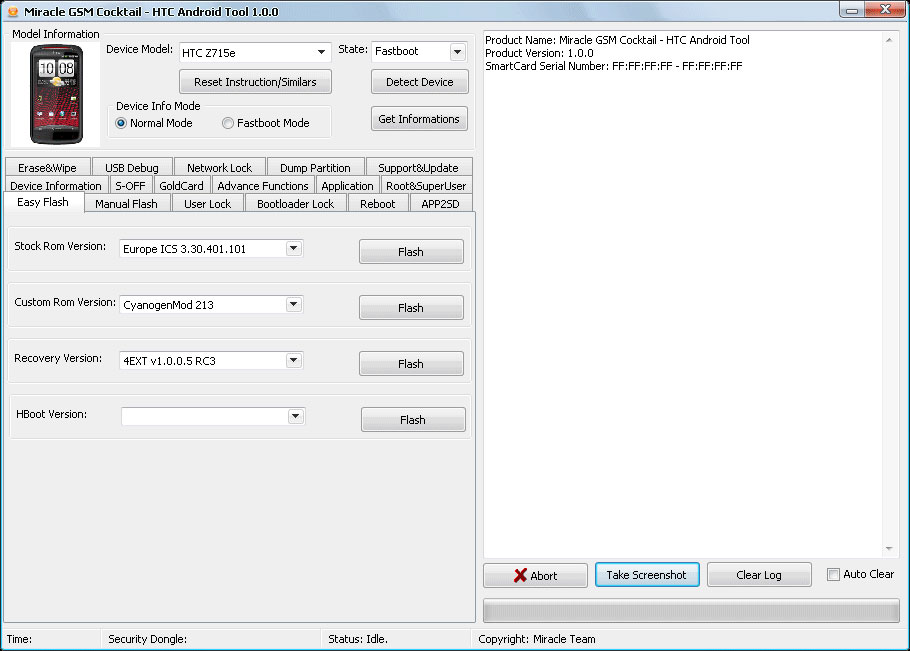Screen dimensions: 910x651
Task: Click the Detect Device button
Action: (420, 82)
